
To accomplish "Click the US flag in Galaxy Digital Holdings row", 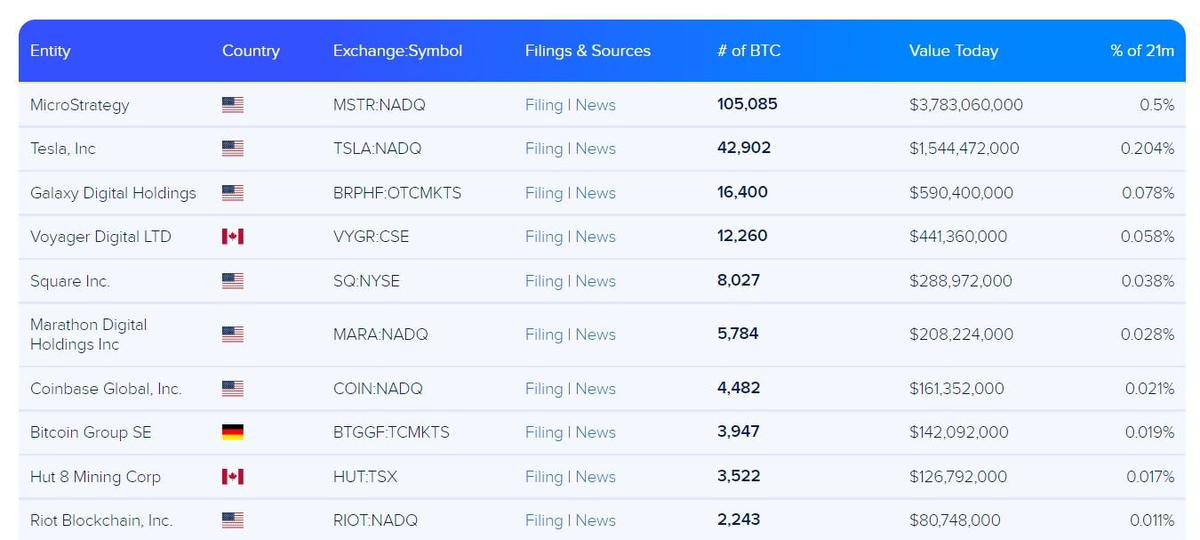I will click(233, 193).
